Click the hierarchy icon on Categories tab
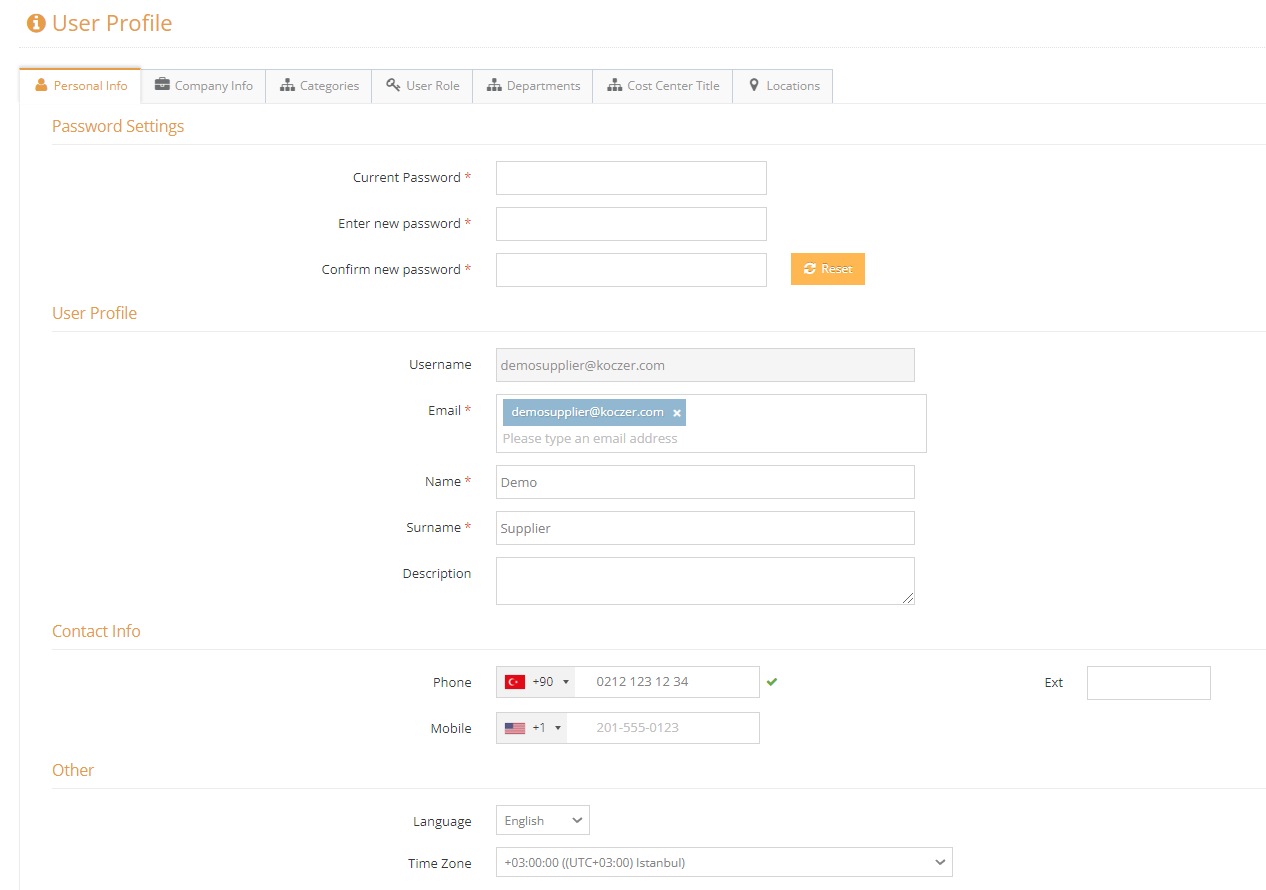The height and width of the screenshot is (890, 1266). [x=287, y=86]
